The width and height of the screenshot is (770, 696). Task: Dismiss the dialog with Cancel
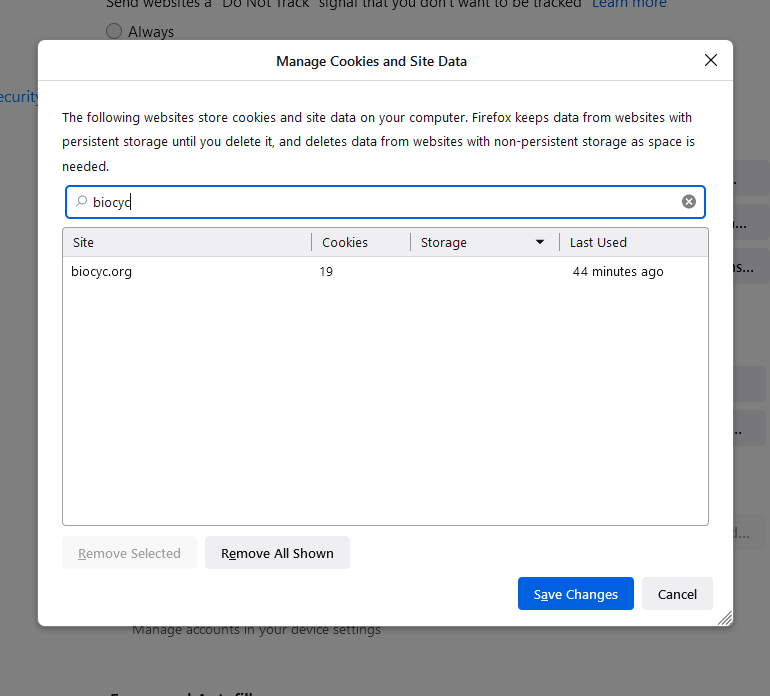(677, 594)
